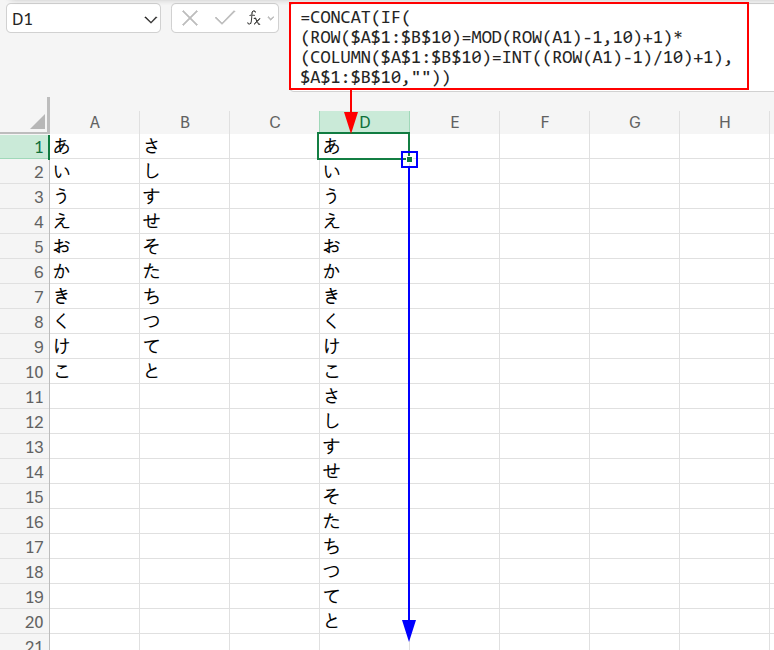Click cell A1 containing あ
Viewport: 774px width, 650px height.
tap(95, 147)
